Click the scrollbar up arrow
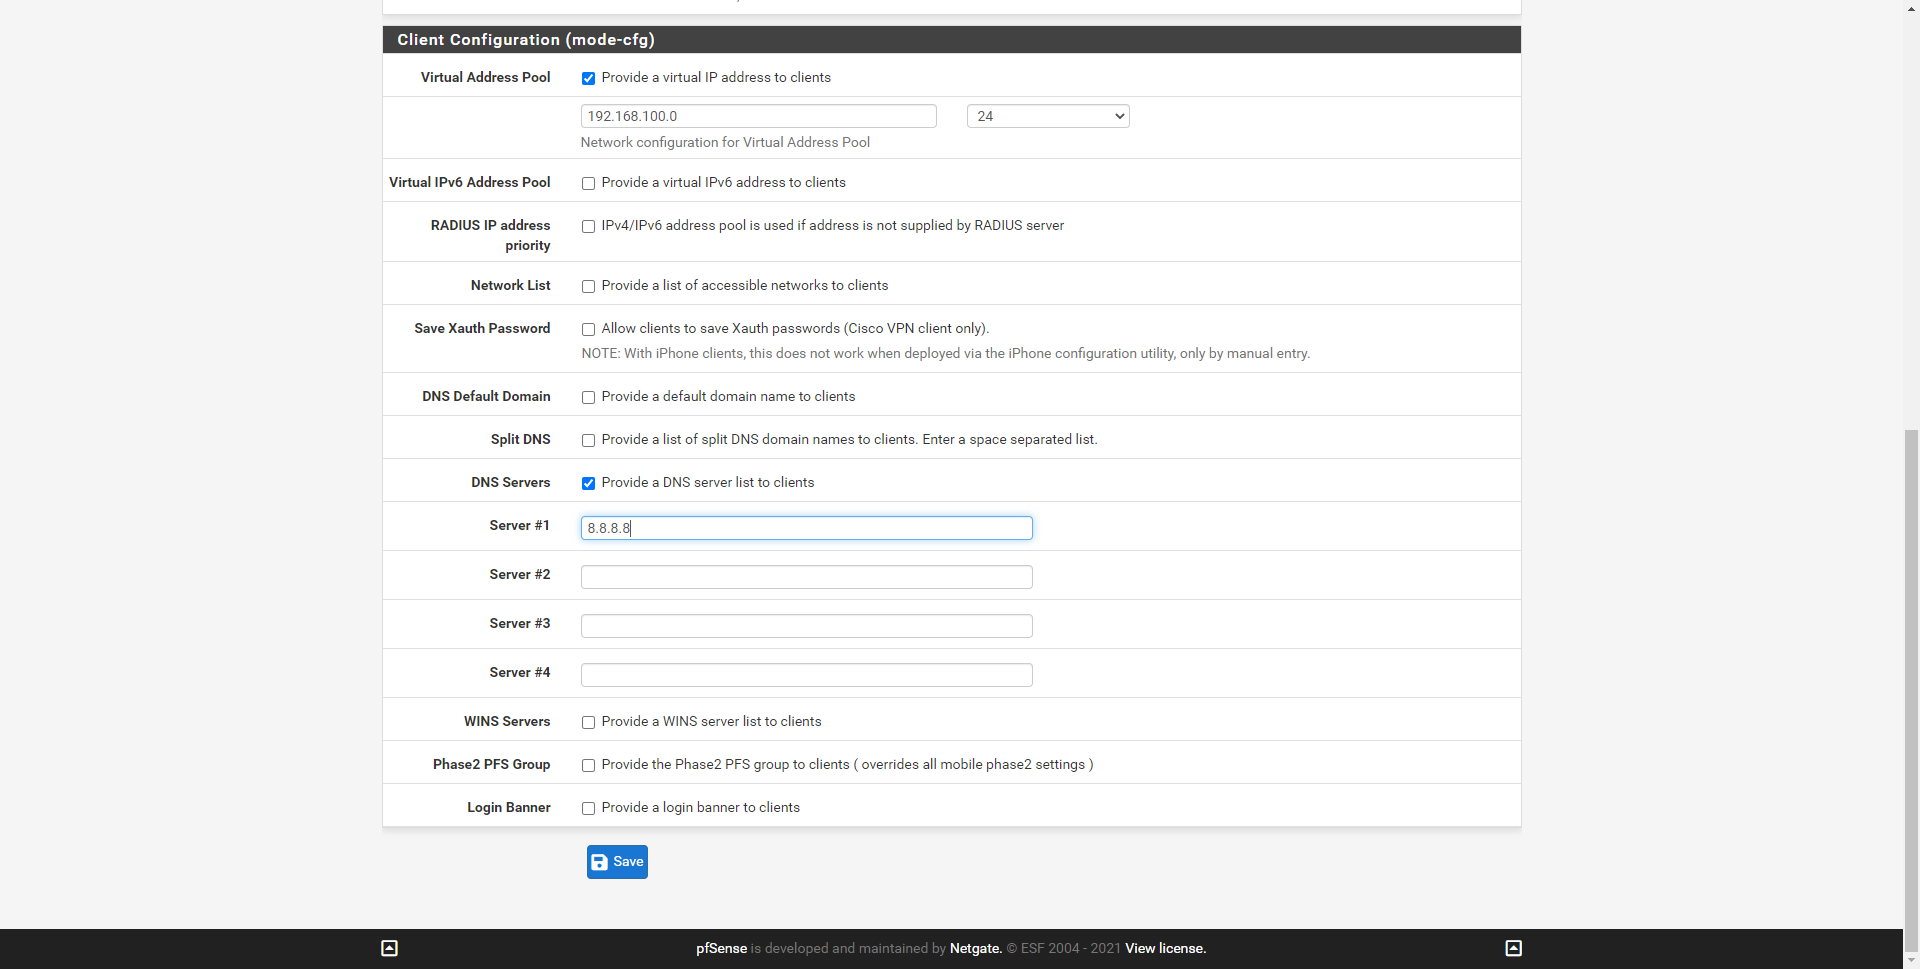This screenshot has width=1920, height=969. 1911,8
